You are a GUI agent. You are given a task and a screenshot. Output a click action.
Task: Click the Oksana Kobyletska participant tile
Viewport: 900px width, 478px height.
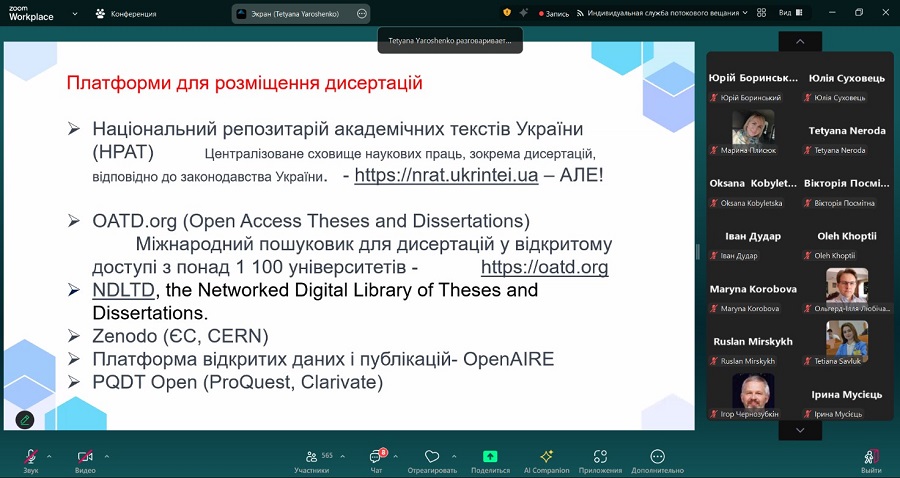752,184
